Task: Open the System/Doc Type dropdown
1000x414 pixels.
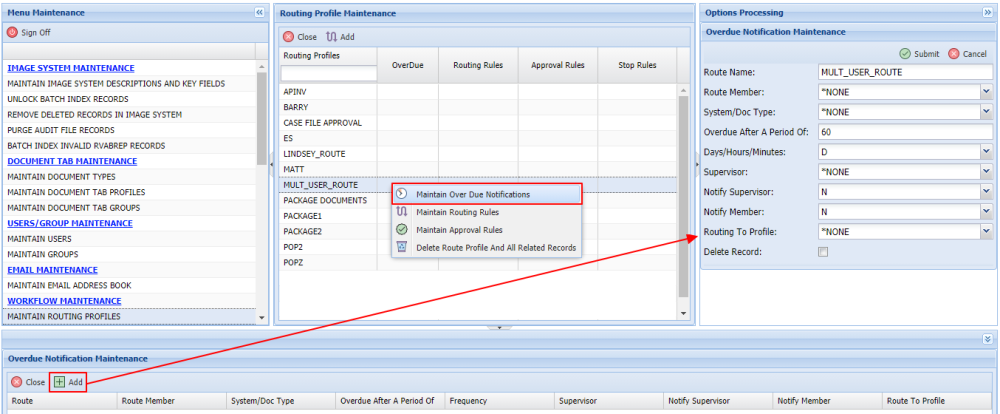Action: (987, 112)
